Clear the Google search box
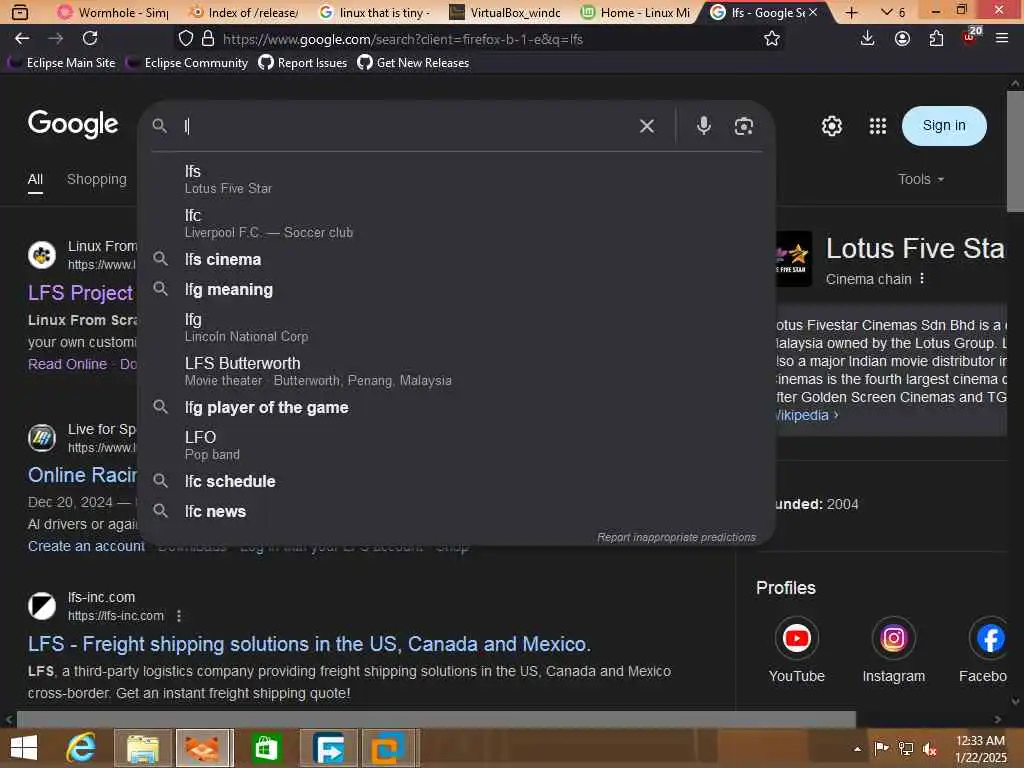Viewport: 1024px width, 768px height. (x=647, y=126)
